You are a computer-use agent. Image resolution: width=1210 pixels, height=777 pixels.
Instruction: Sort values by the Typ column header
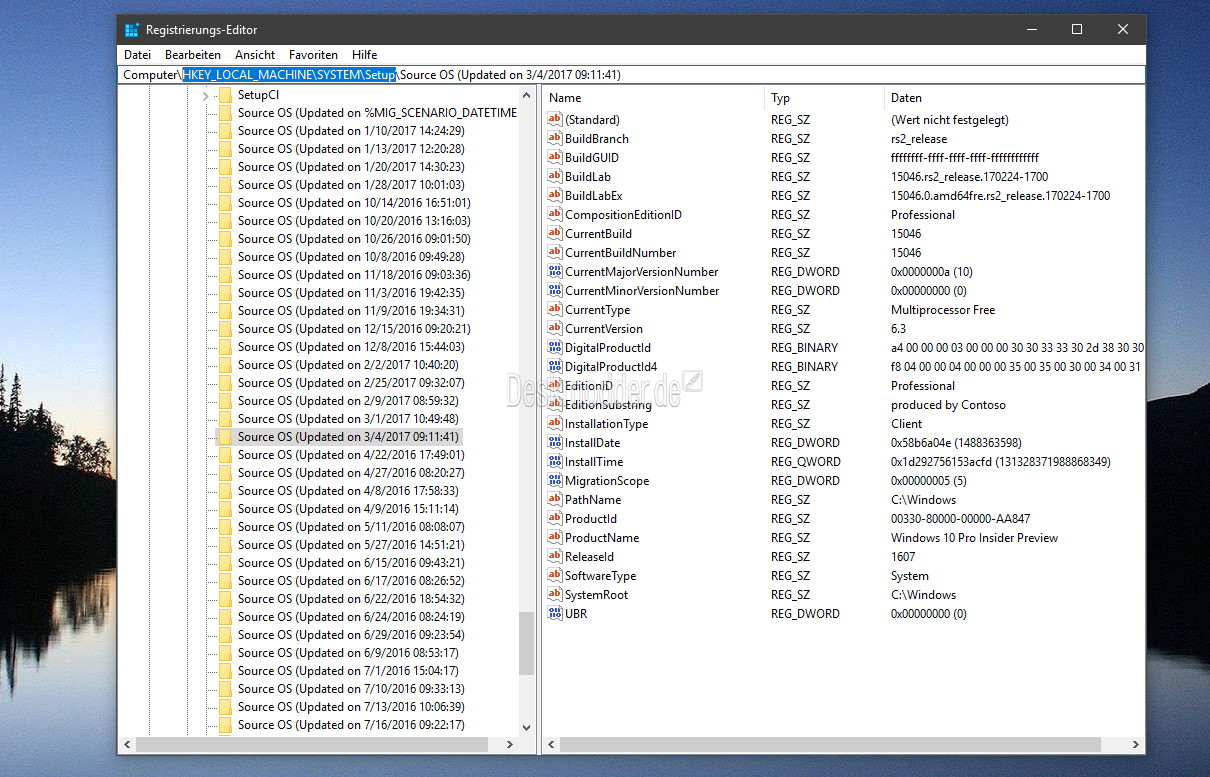(826, 98)
